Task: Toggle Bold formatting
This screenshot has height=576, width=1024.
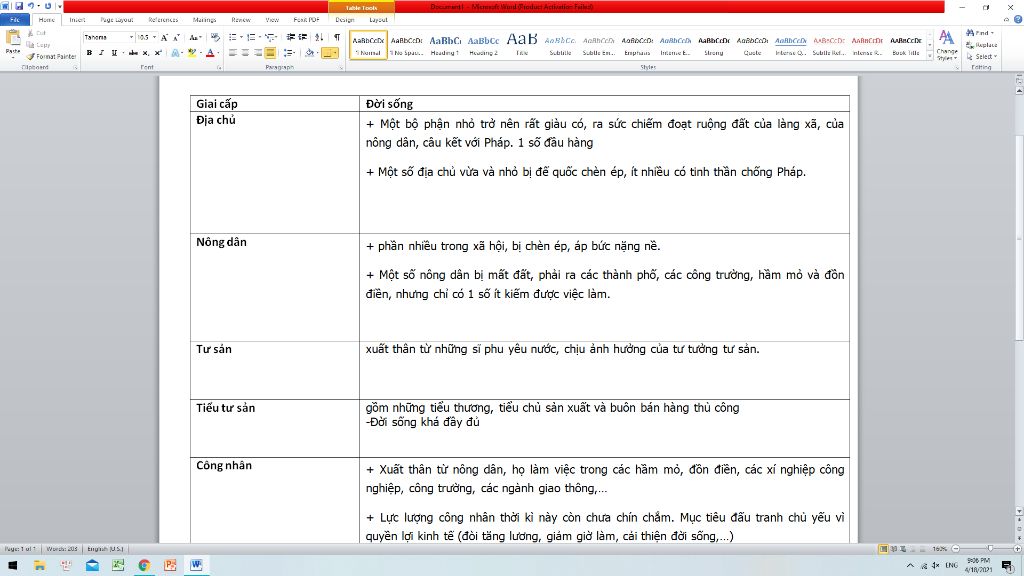Action: pyautogui.click(x=89, y=53)
